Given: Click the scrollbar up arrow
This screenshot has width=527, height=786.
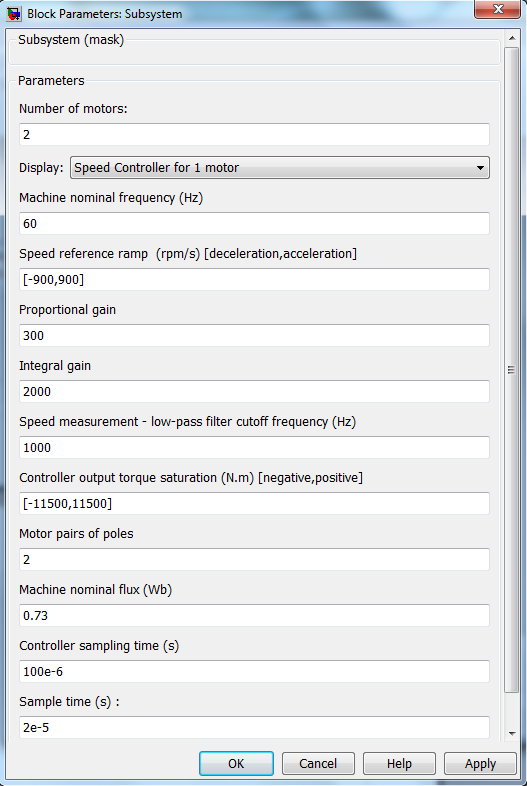Looking at the screenshot, I should [x=511, y=39].
